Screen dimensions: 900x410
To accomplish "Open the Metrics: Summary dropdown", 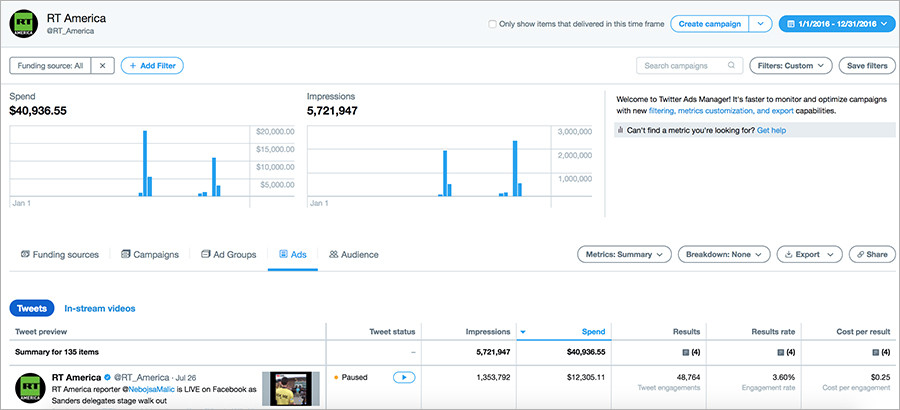I will pos(624,254).
